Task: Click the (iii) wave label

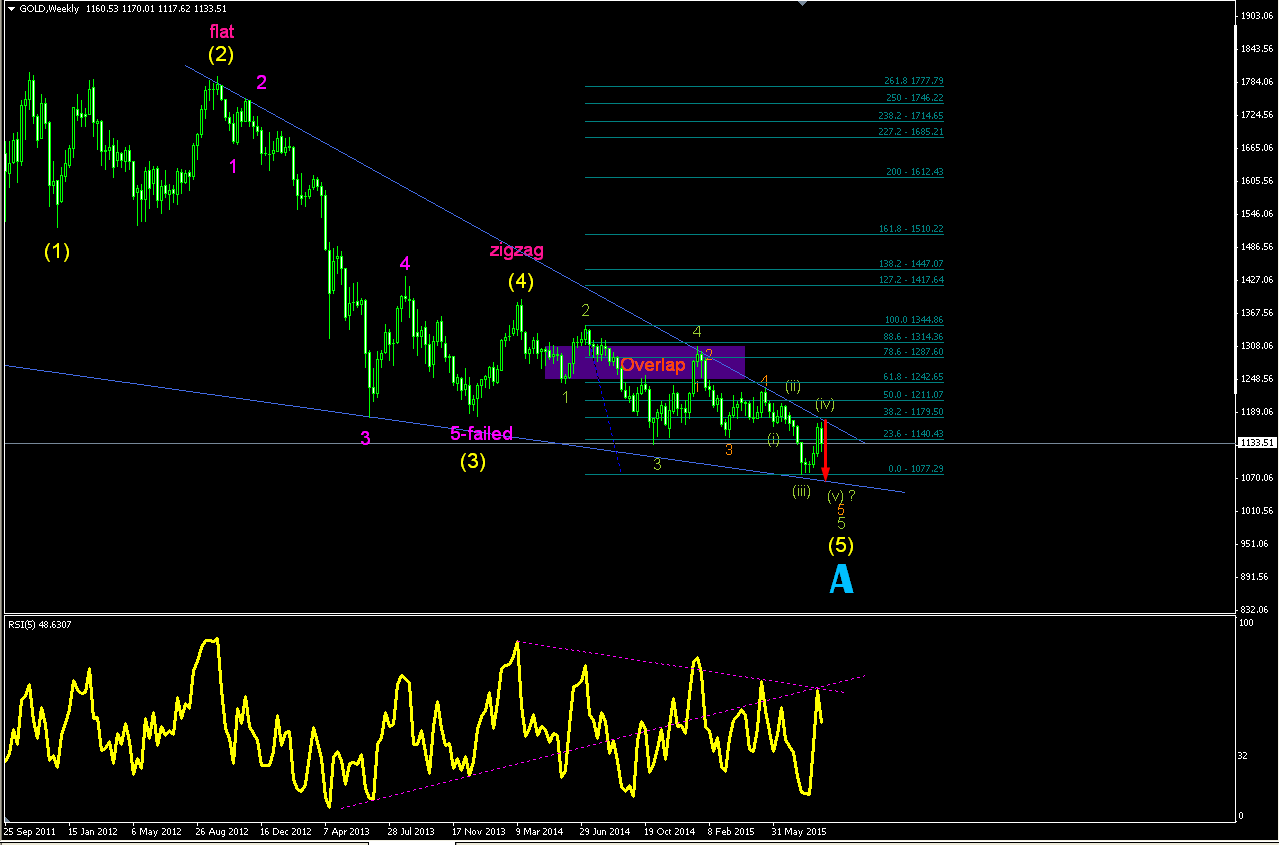Action: pyautogui.click(x=801, y=491)
